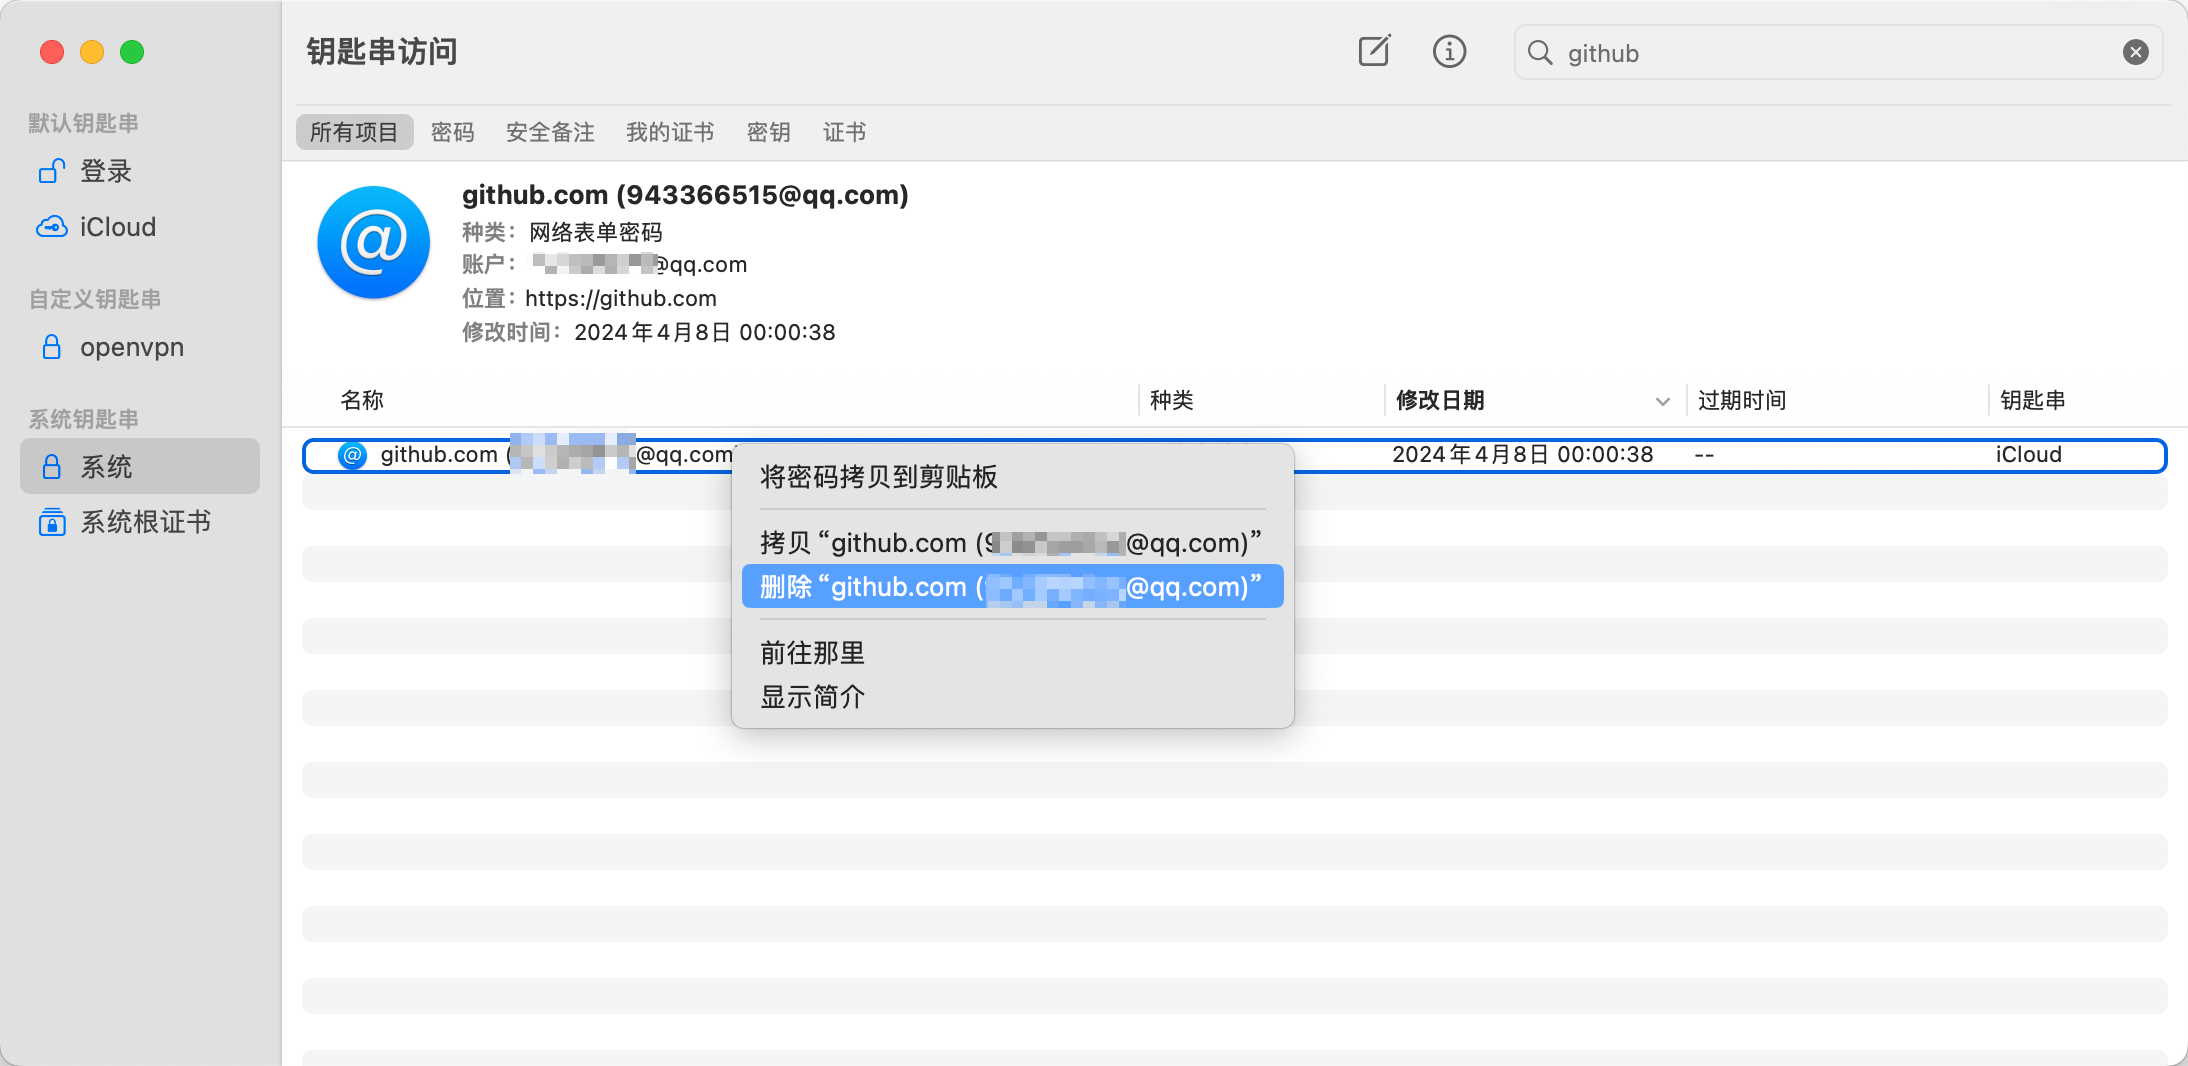
Task: Sort by the 过期时间 column header
Action: coord(1742,400)
